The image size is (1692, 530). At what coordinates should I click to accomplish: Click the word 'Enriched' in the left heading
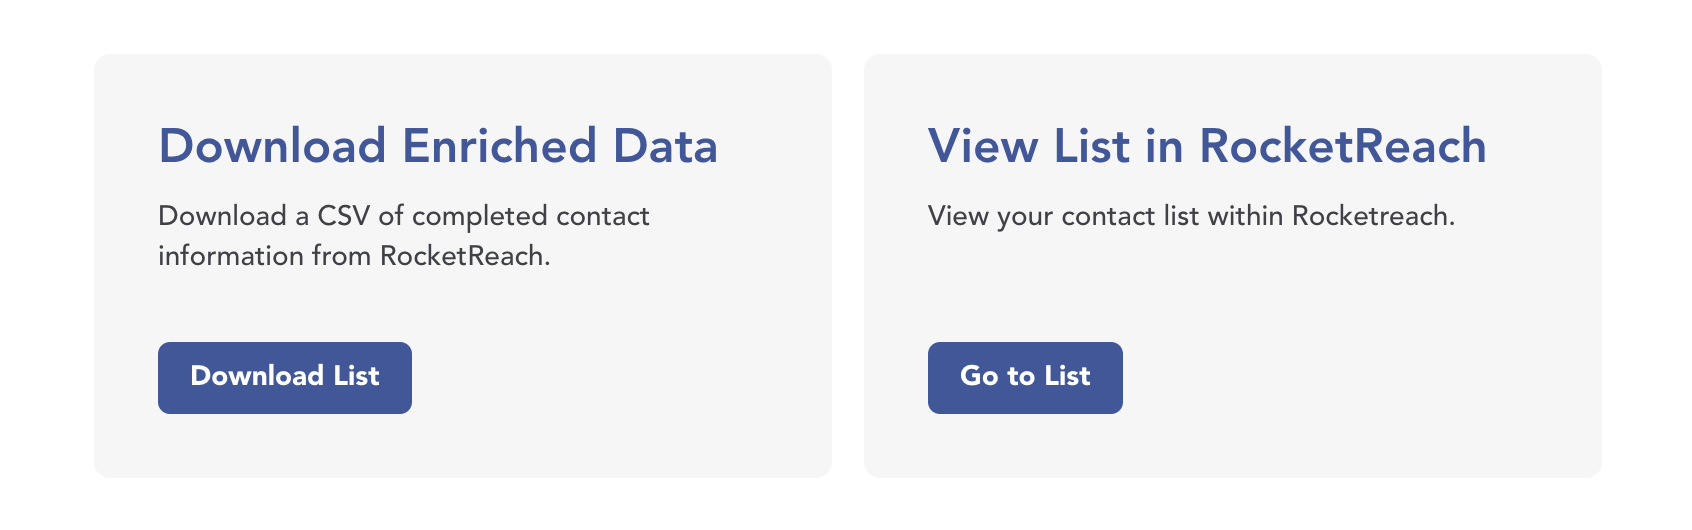pyautogui.click(x=499, y=146)
